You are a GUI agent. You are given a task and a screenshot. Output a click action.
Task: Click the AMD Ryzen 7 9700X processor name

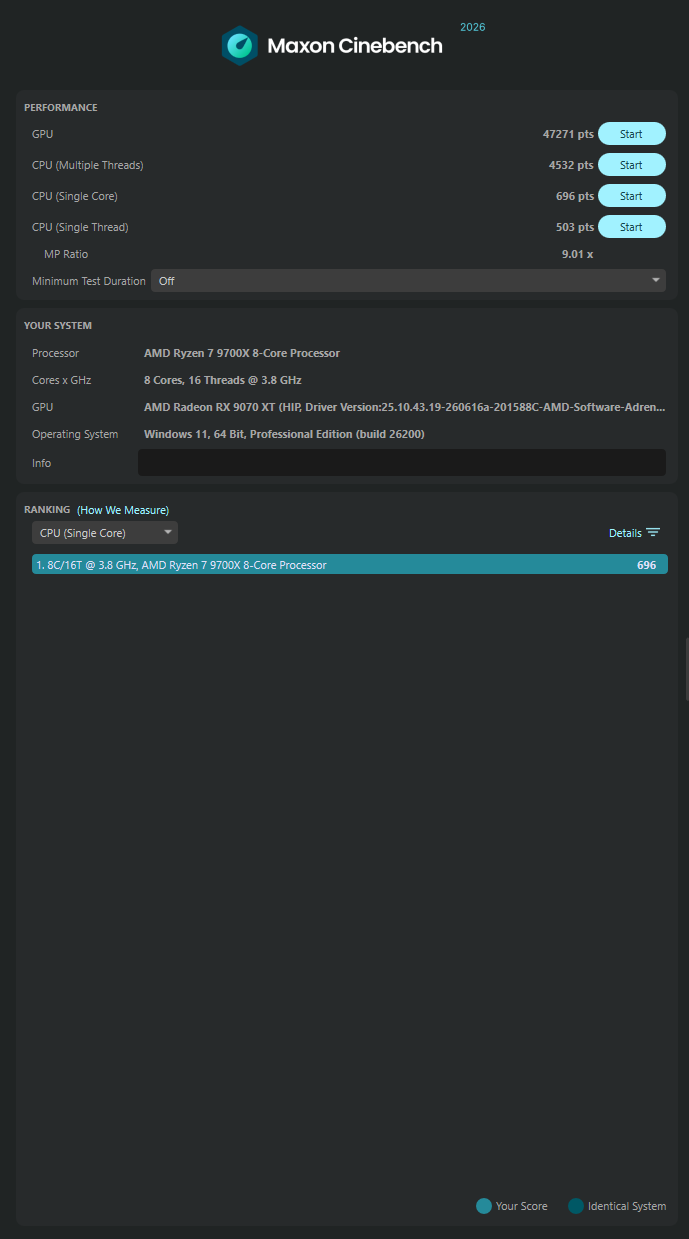[242, 353]
